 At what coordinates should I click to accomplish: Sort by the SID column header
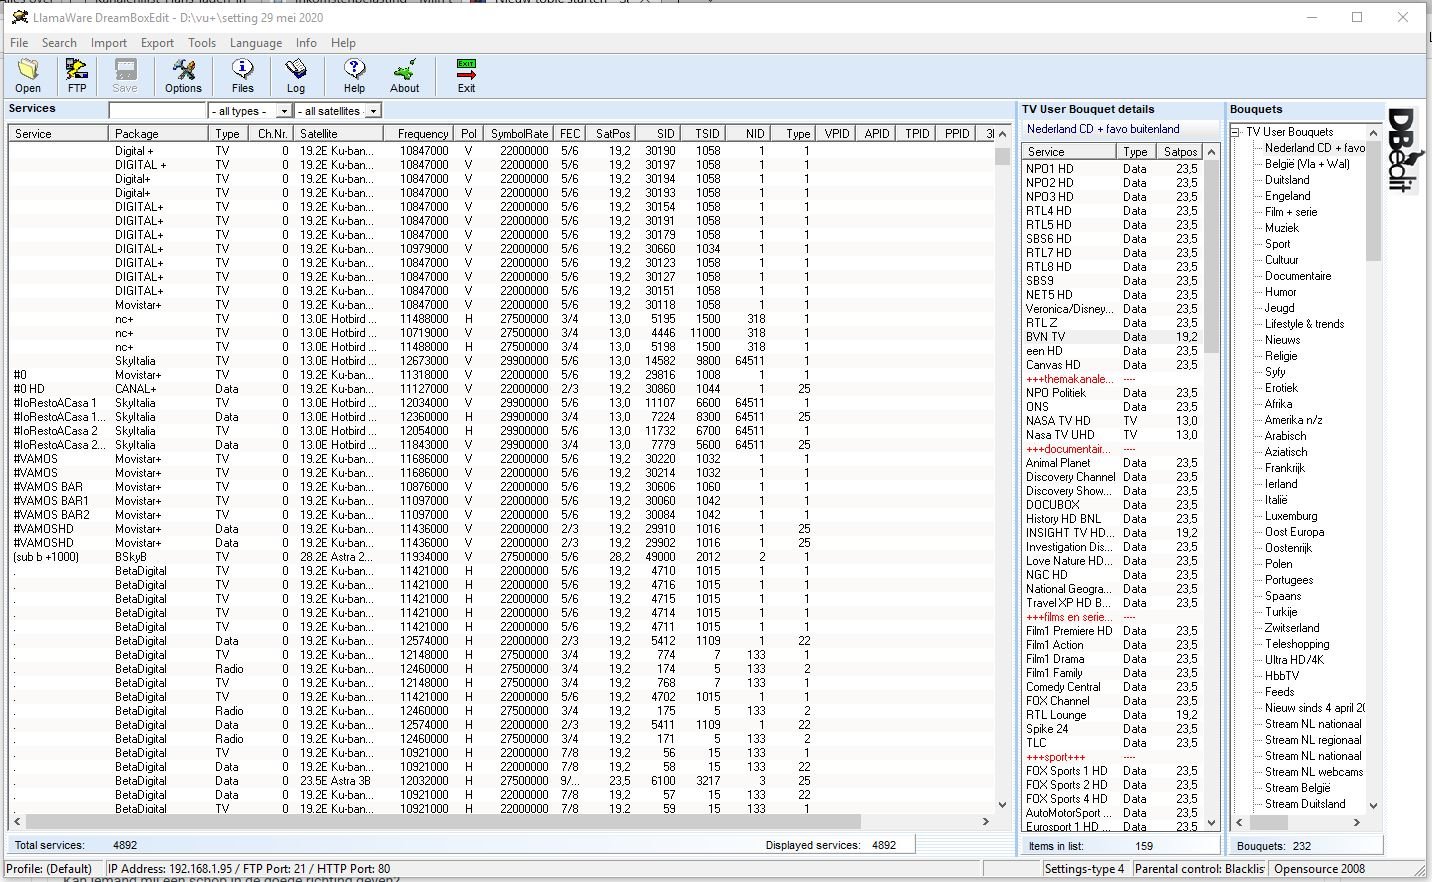(x=659, y=133)
